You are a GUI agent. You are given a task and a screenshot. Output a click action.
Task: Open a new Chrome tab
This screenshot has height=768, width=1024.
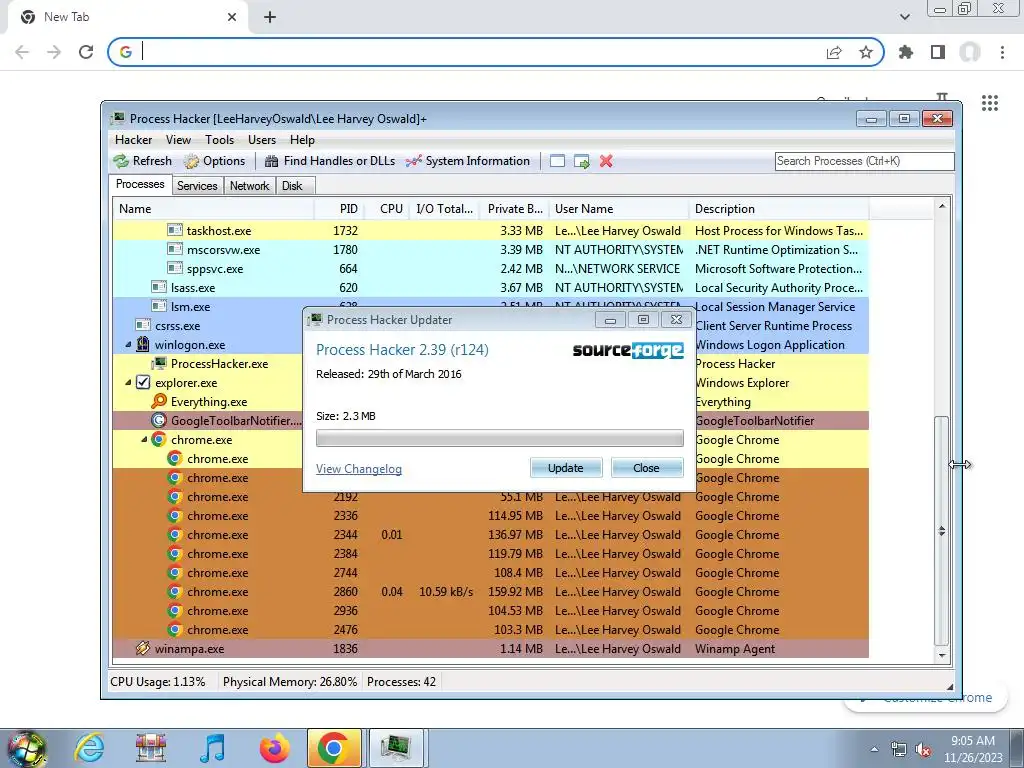[270, 17]
